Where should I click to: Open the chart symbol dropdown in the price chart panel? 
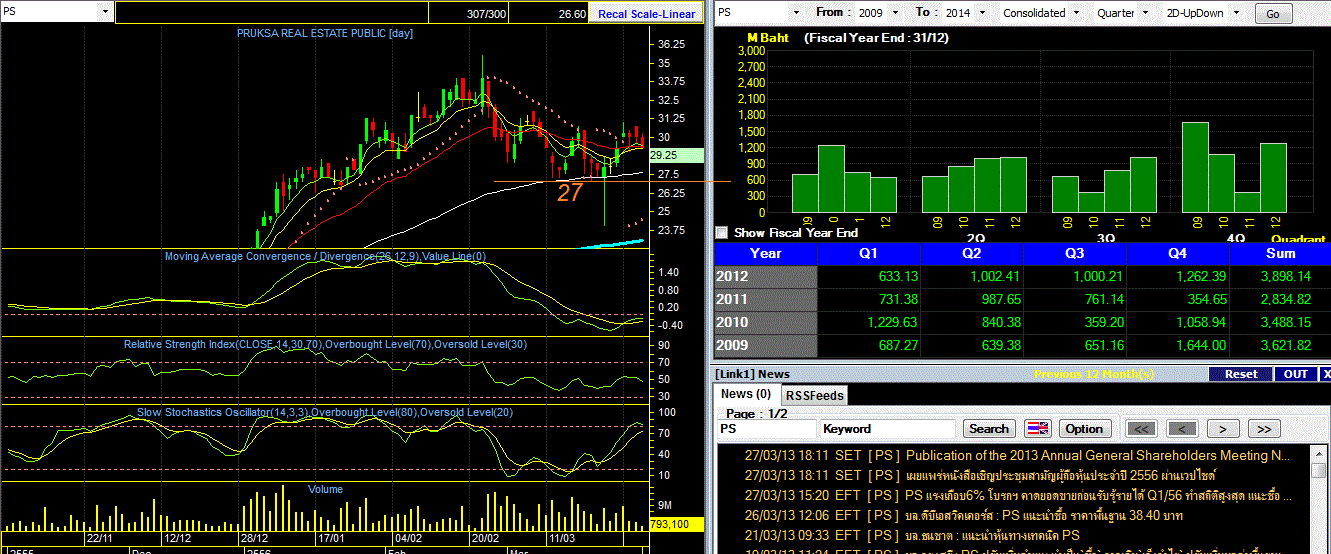click(106, 12)
